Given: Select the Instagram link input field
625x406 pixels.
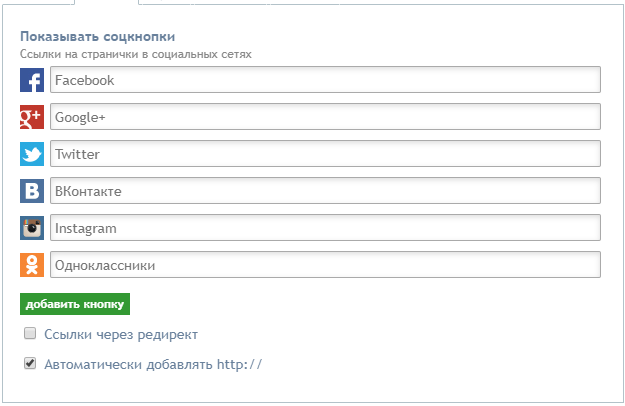Looking at the screenshot, I should click(325, 228).
